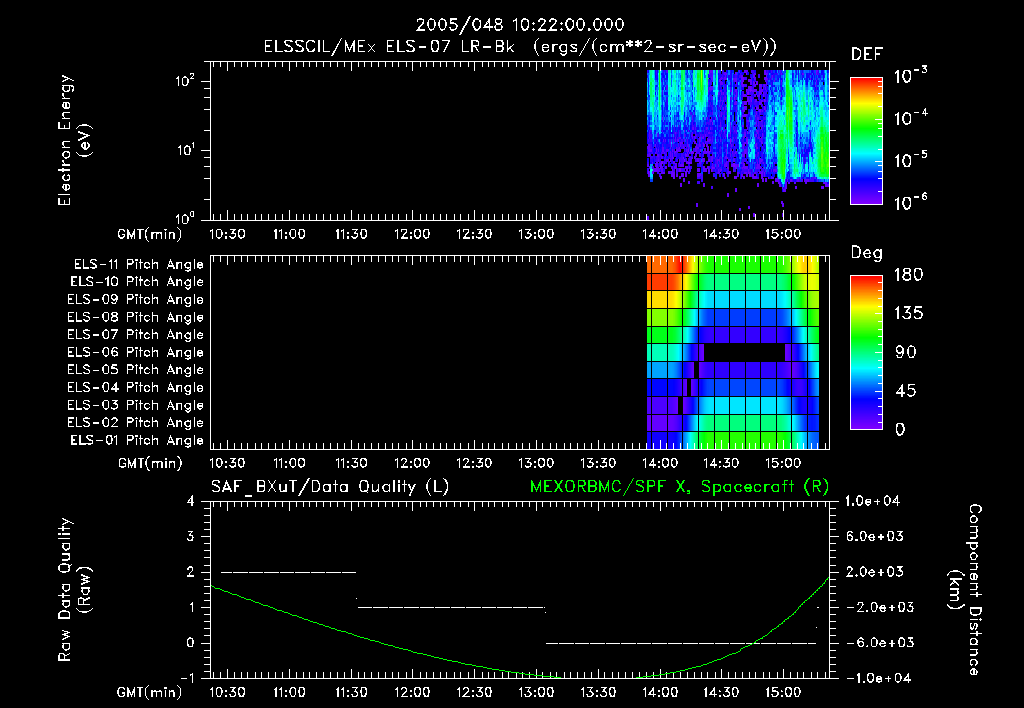Click the DEF color bar legend

coord(867,140)
